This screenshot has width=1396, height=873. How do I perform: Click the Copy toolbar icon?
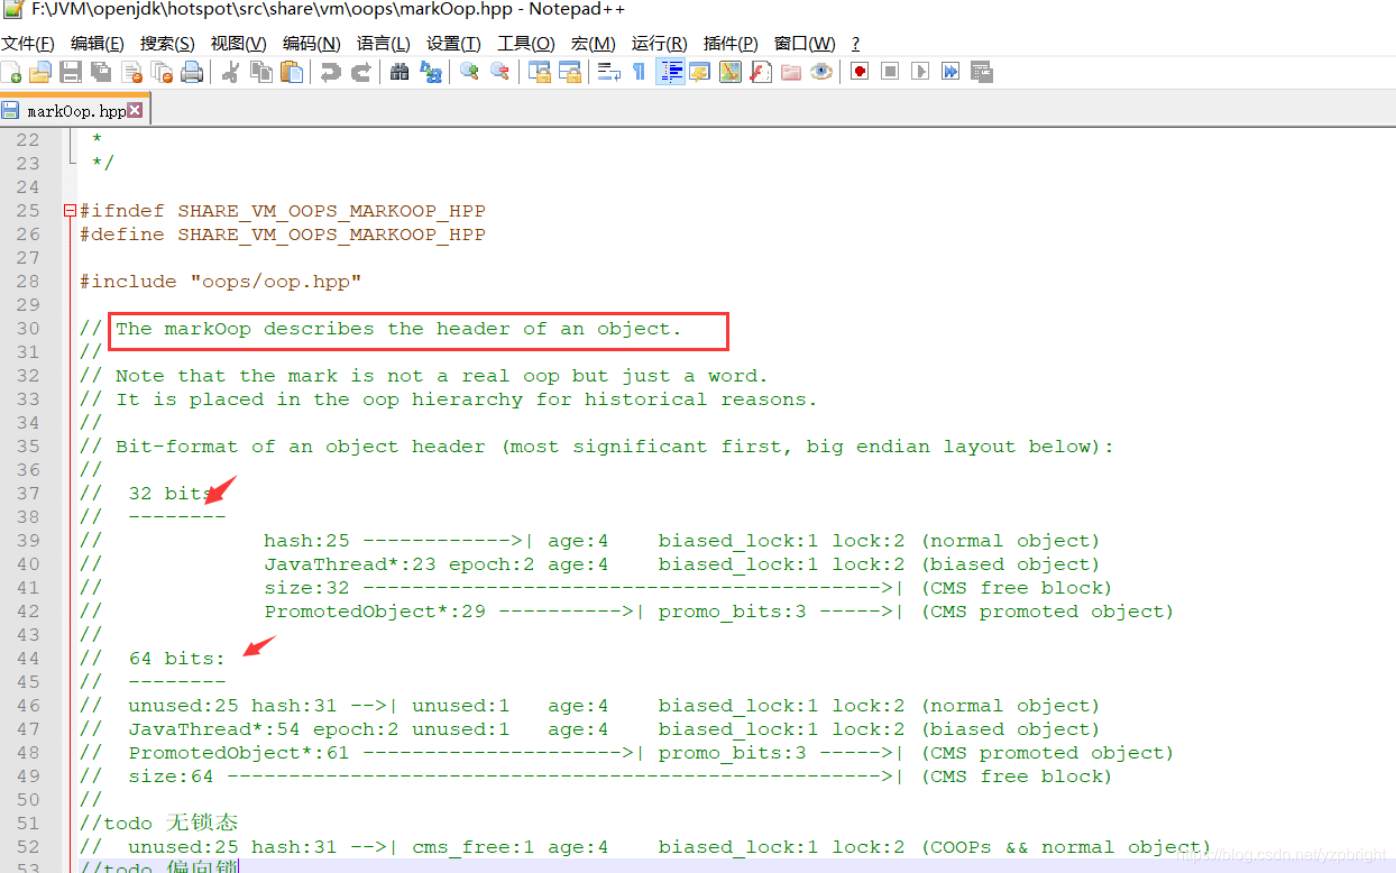[x=261, y=72]
